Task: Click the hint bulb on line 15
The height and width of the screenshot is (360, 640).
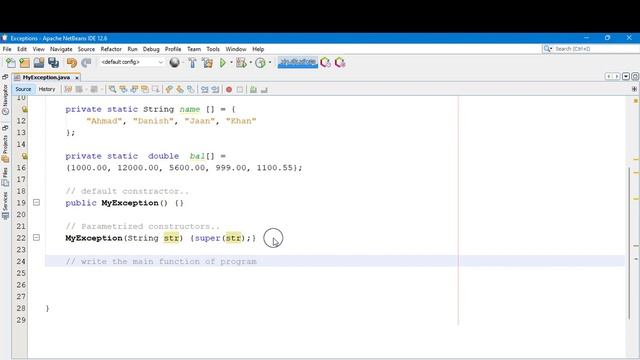Action: (x=24, y=156)
